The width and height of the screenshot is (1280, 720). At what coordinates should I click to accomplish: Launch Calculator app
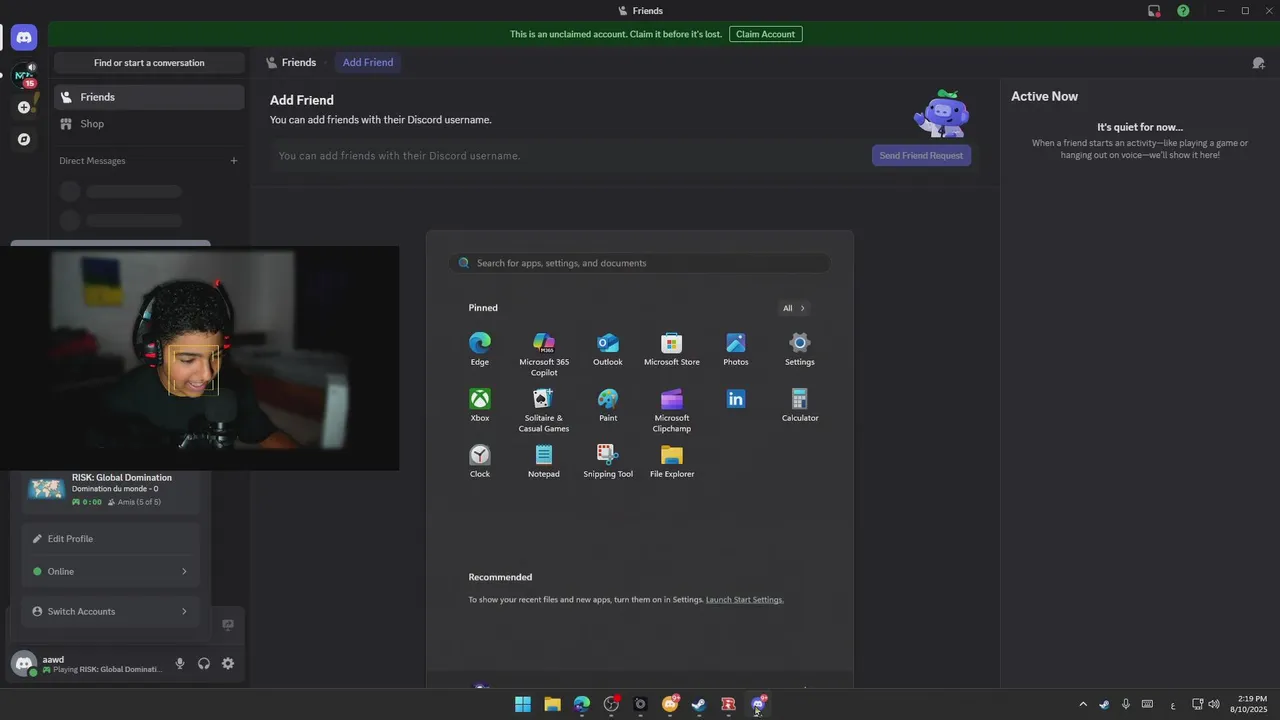pos(800,405)
